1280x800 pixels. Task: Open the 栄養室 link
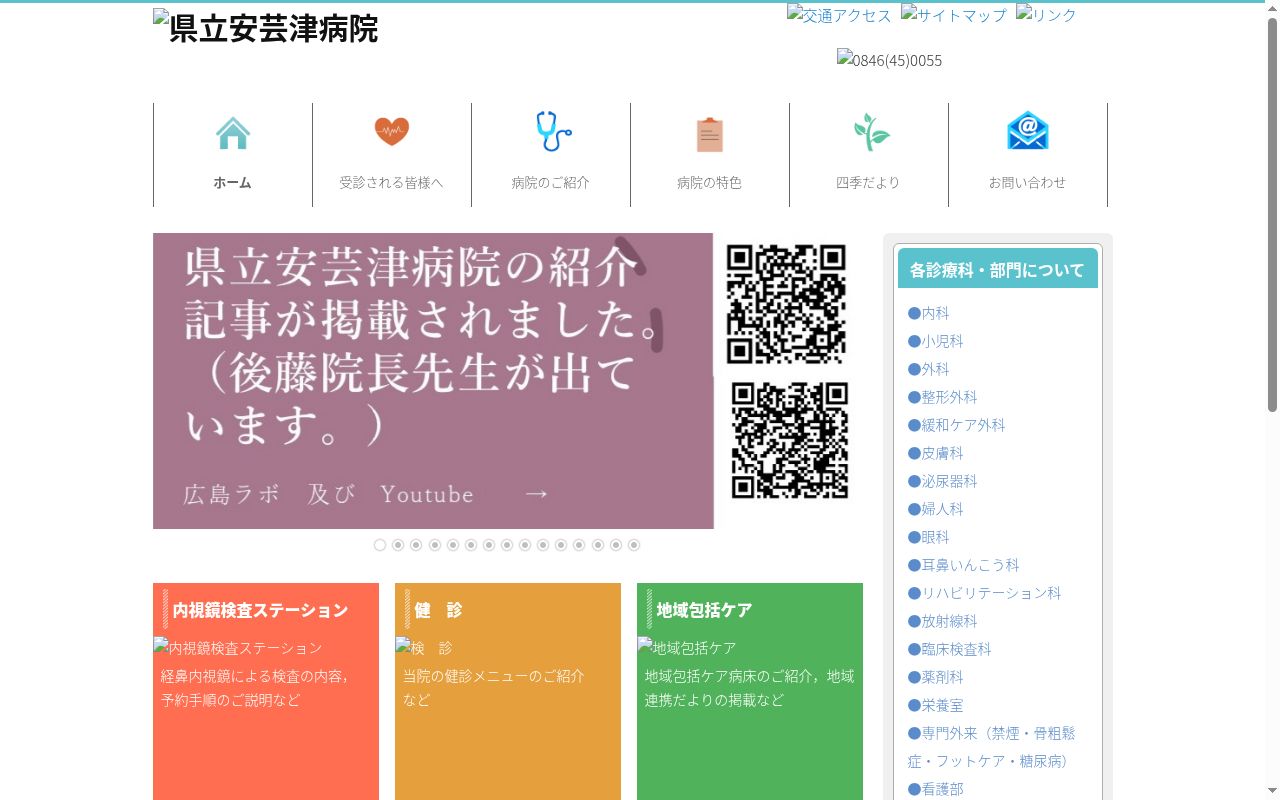coord(936,705)
